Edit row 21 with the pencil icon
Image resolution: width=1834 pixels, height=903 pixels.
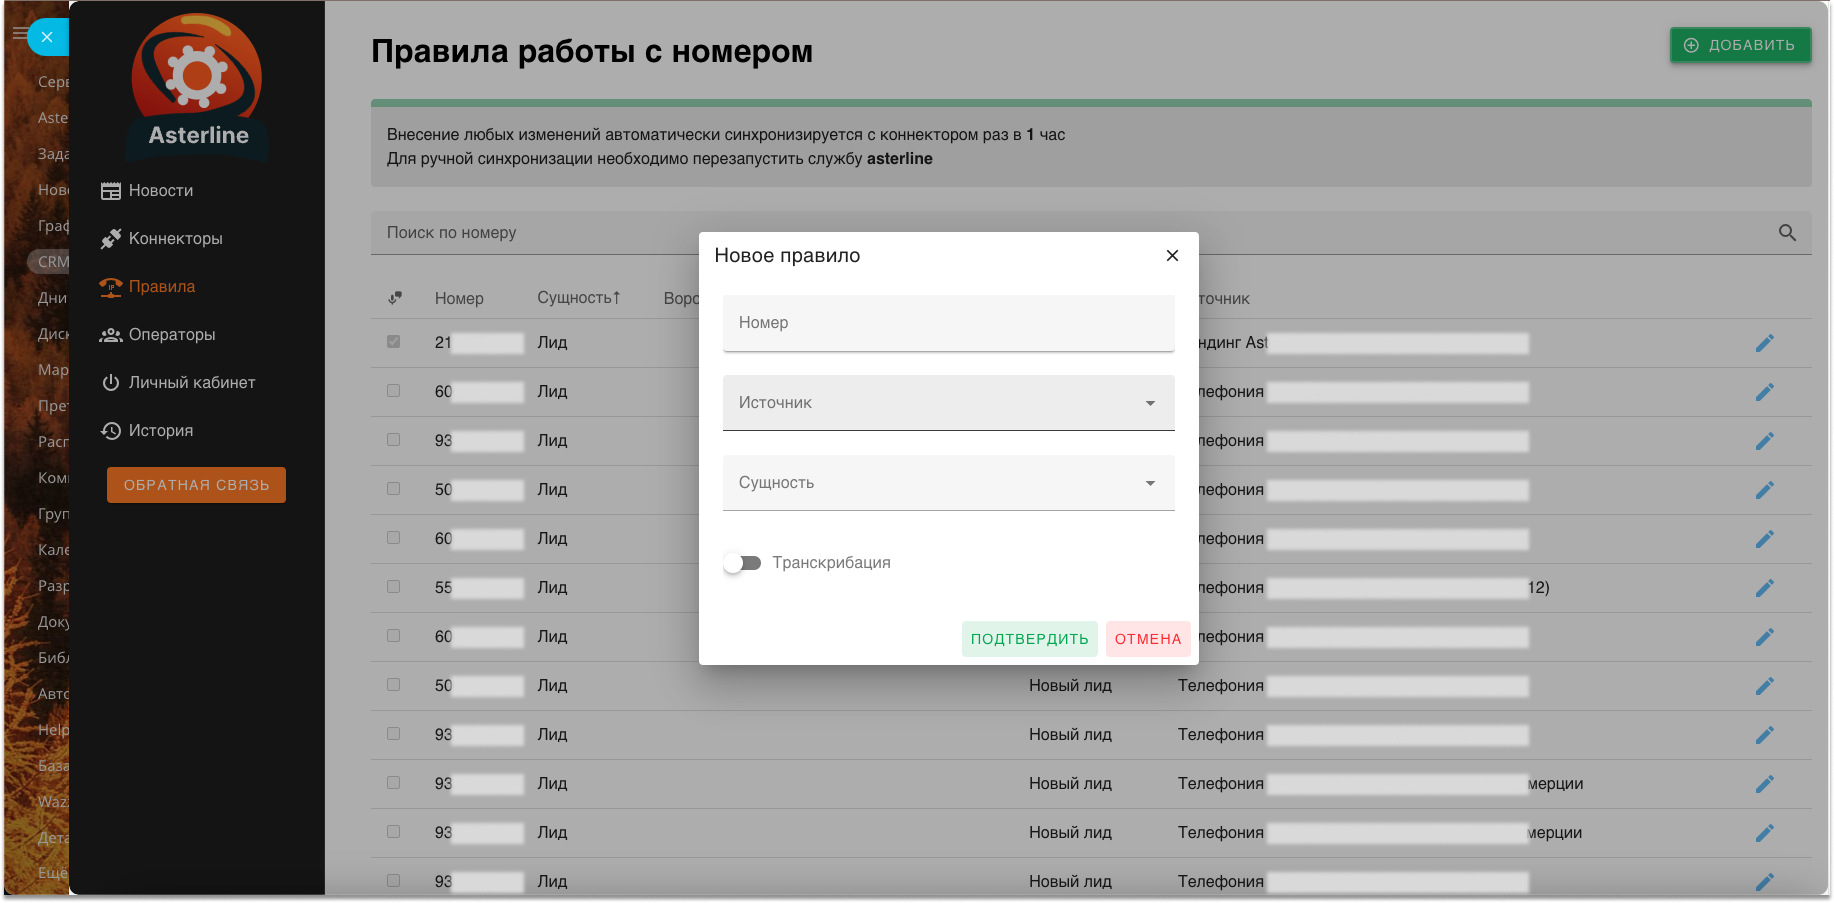1765,343
